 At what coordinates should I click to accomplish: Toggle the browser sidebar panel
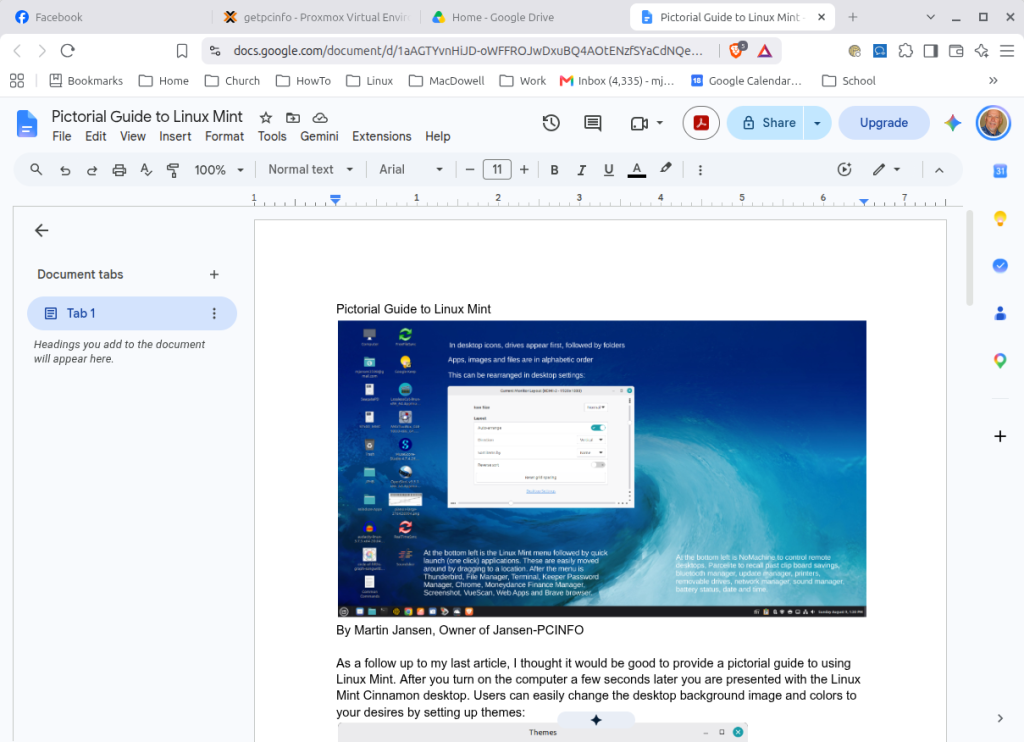coord(931,50)
